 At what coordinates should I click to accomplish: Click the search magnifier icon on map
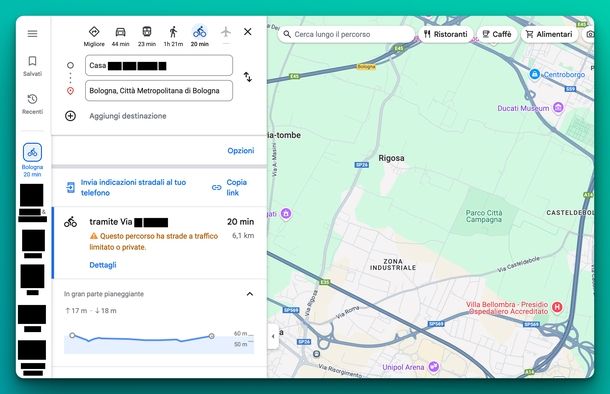(x=287, y=34)
